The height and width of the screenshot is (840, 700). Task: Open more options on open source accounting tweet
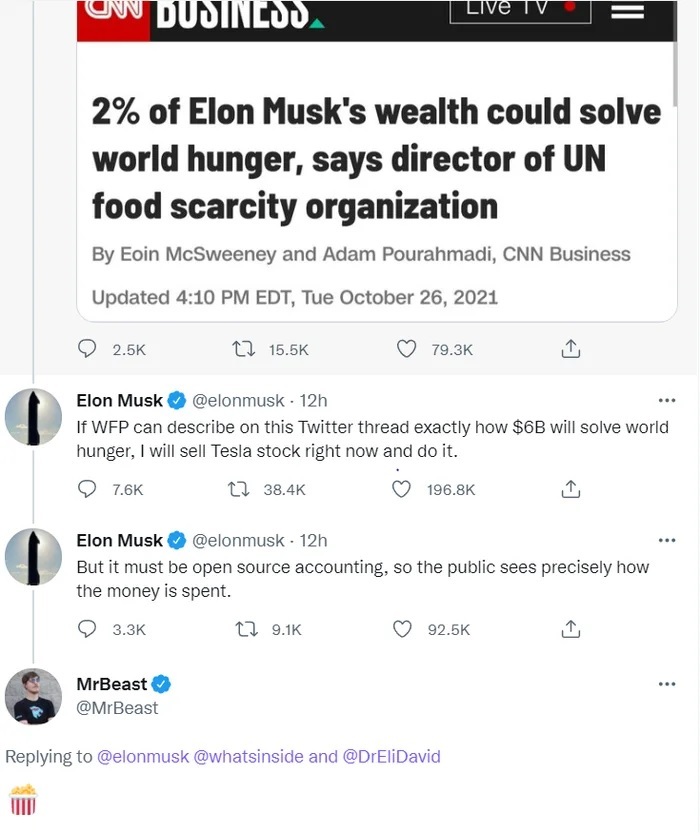point(667,540)
